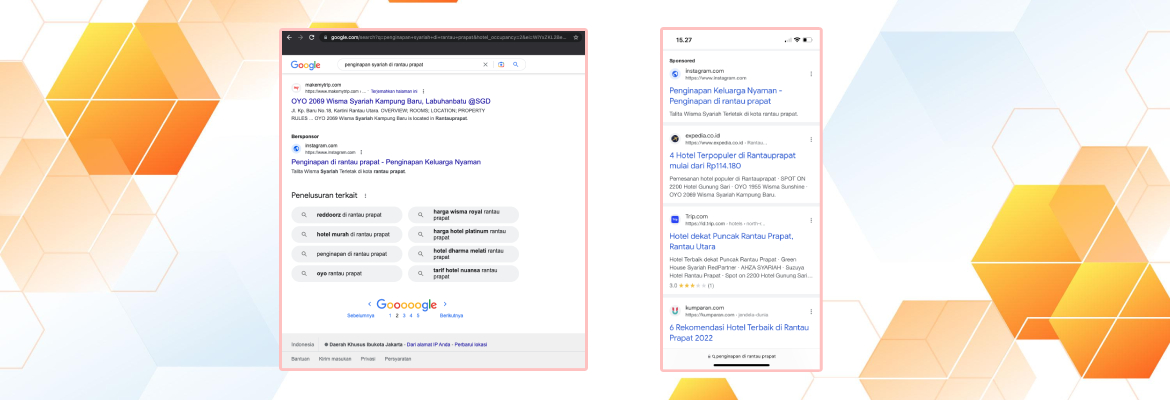The width and height of the screenshot is (1170, 400).
Task: Click the mobile bottom search bar
Action: tap(741, 358)
